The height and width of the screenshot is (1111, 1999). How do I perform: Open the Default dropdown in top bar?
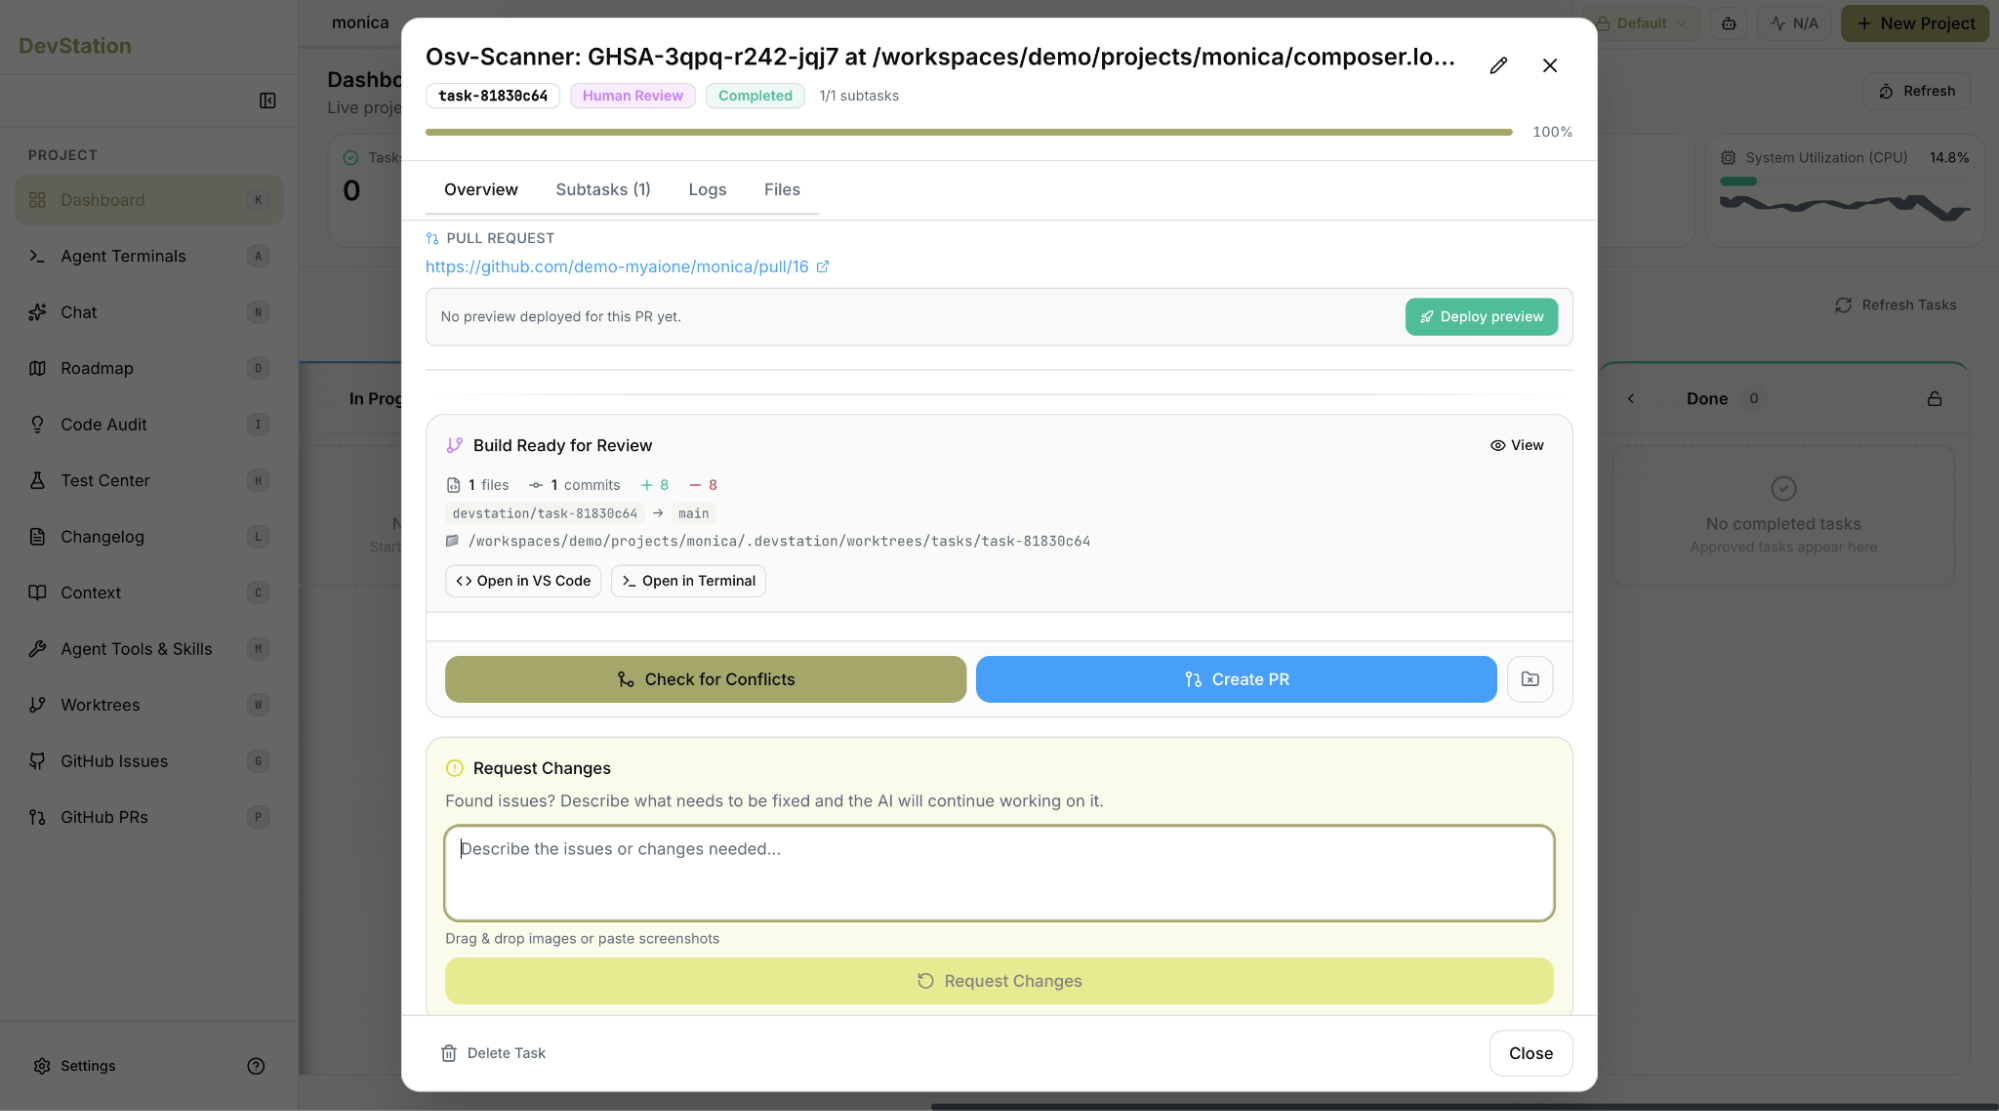point(1640,23)
